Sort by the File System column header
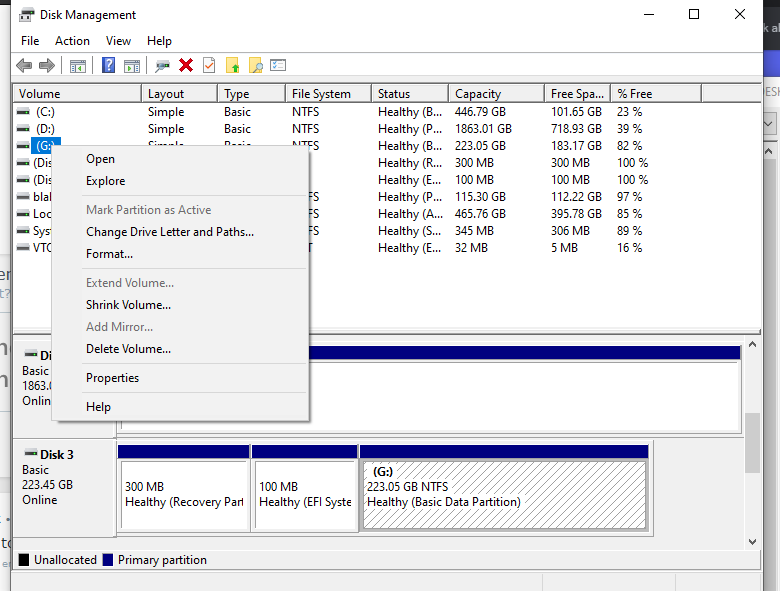The width and height of the screenshot is (780, 591). [321, 94]
